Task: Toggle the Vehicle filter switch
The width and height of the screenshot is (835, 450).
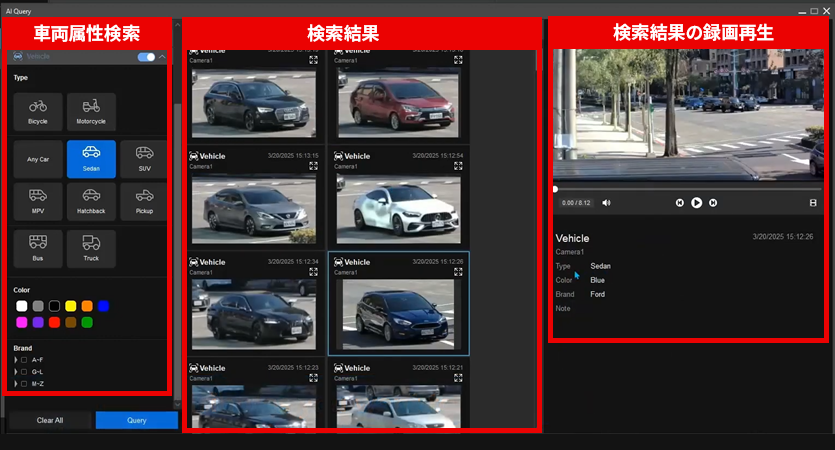Action: (x=146, y=57)
